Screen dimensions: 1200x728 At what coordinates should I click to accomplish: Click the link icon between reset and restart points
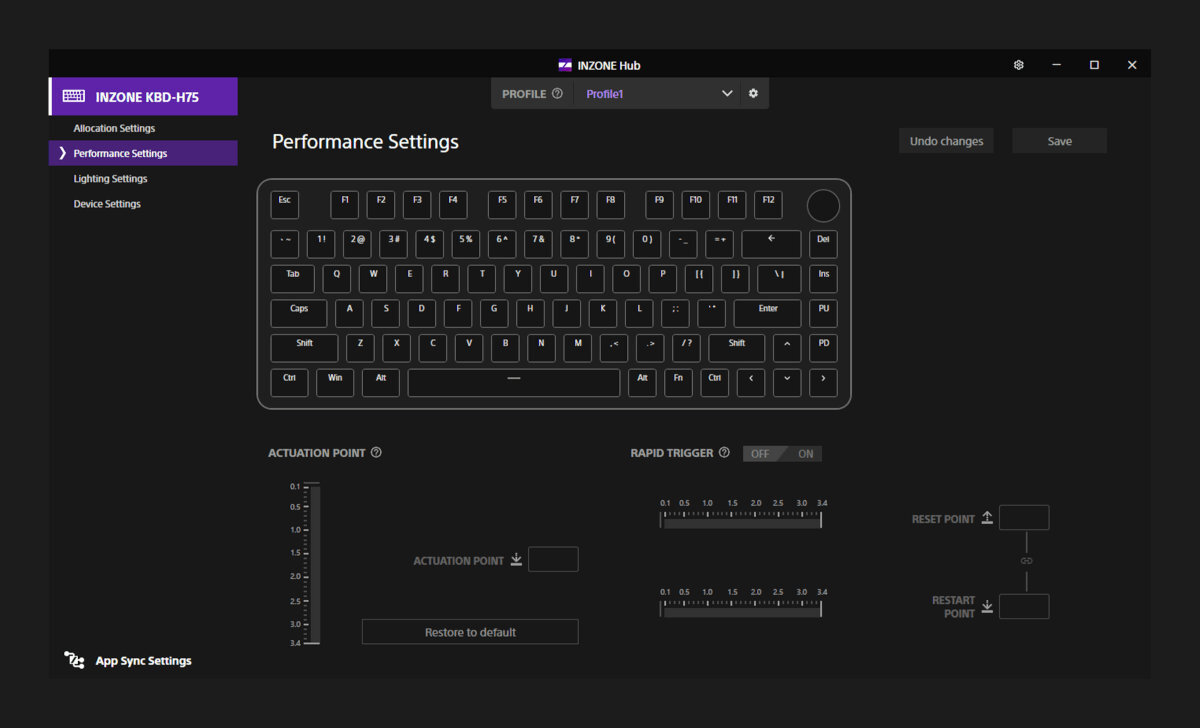(x=1026, y=560)
